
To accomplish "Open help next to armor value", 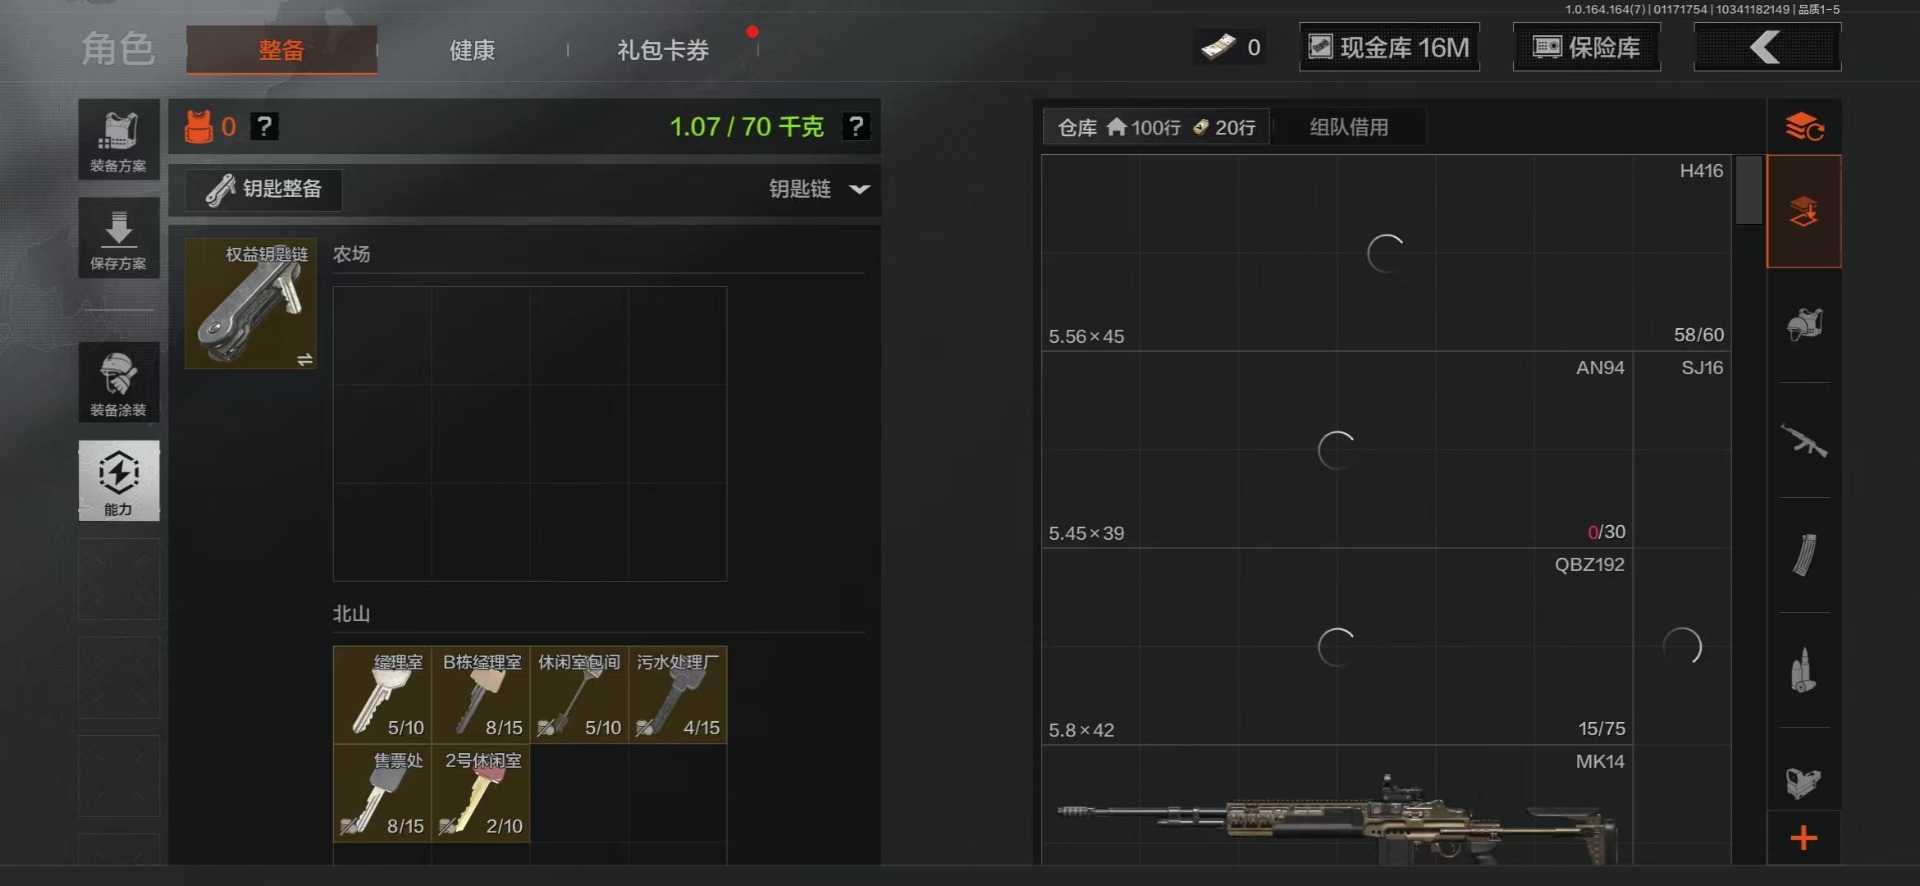I will tap(264, 127).
